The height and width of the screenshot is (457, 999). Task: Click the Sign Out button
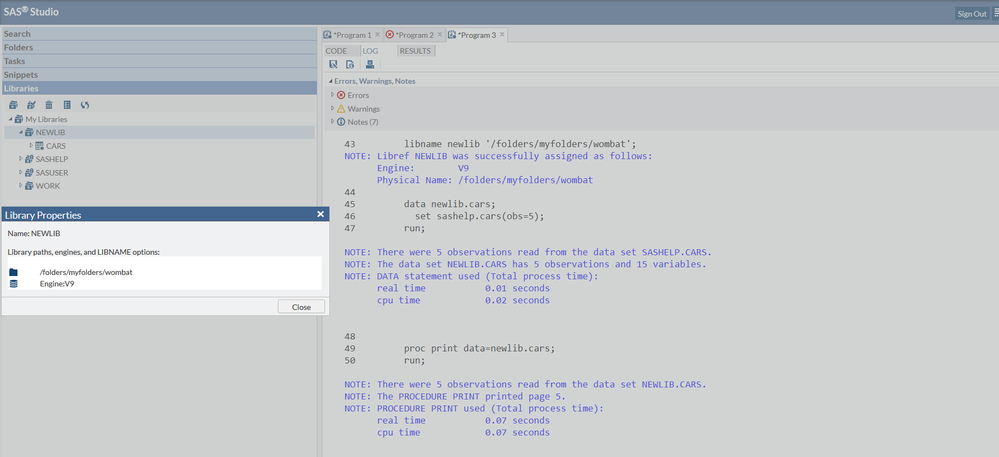pos(971,13)
